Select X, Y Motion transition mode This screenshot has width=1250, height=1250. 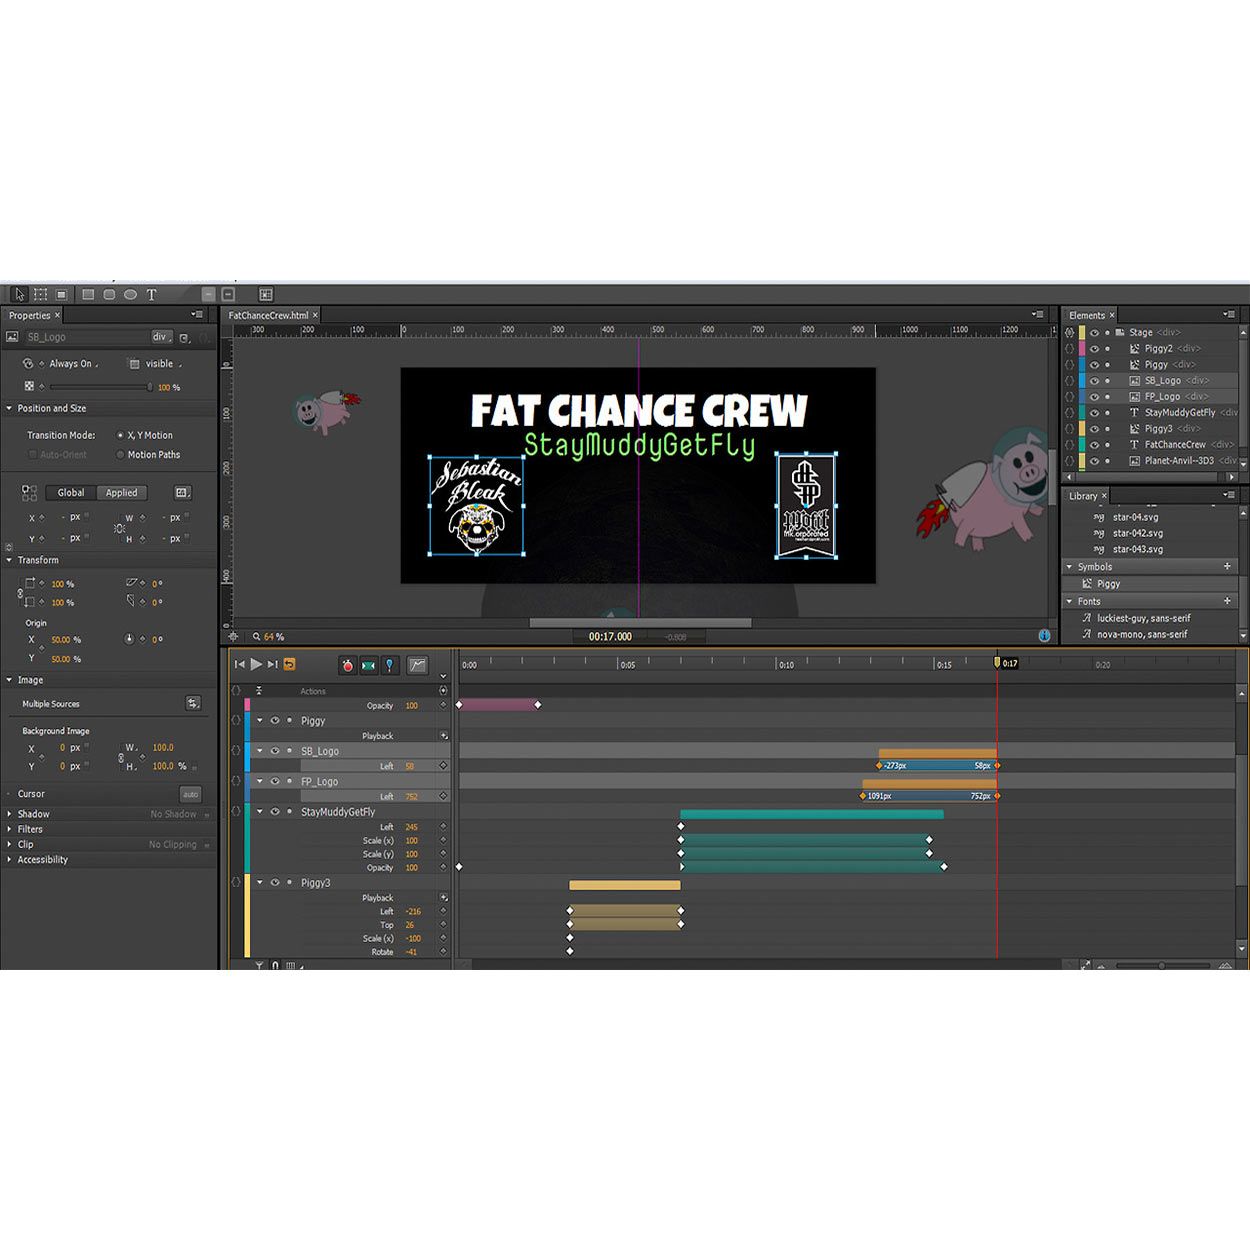click(x=120, y=435)
